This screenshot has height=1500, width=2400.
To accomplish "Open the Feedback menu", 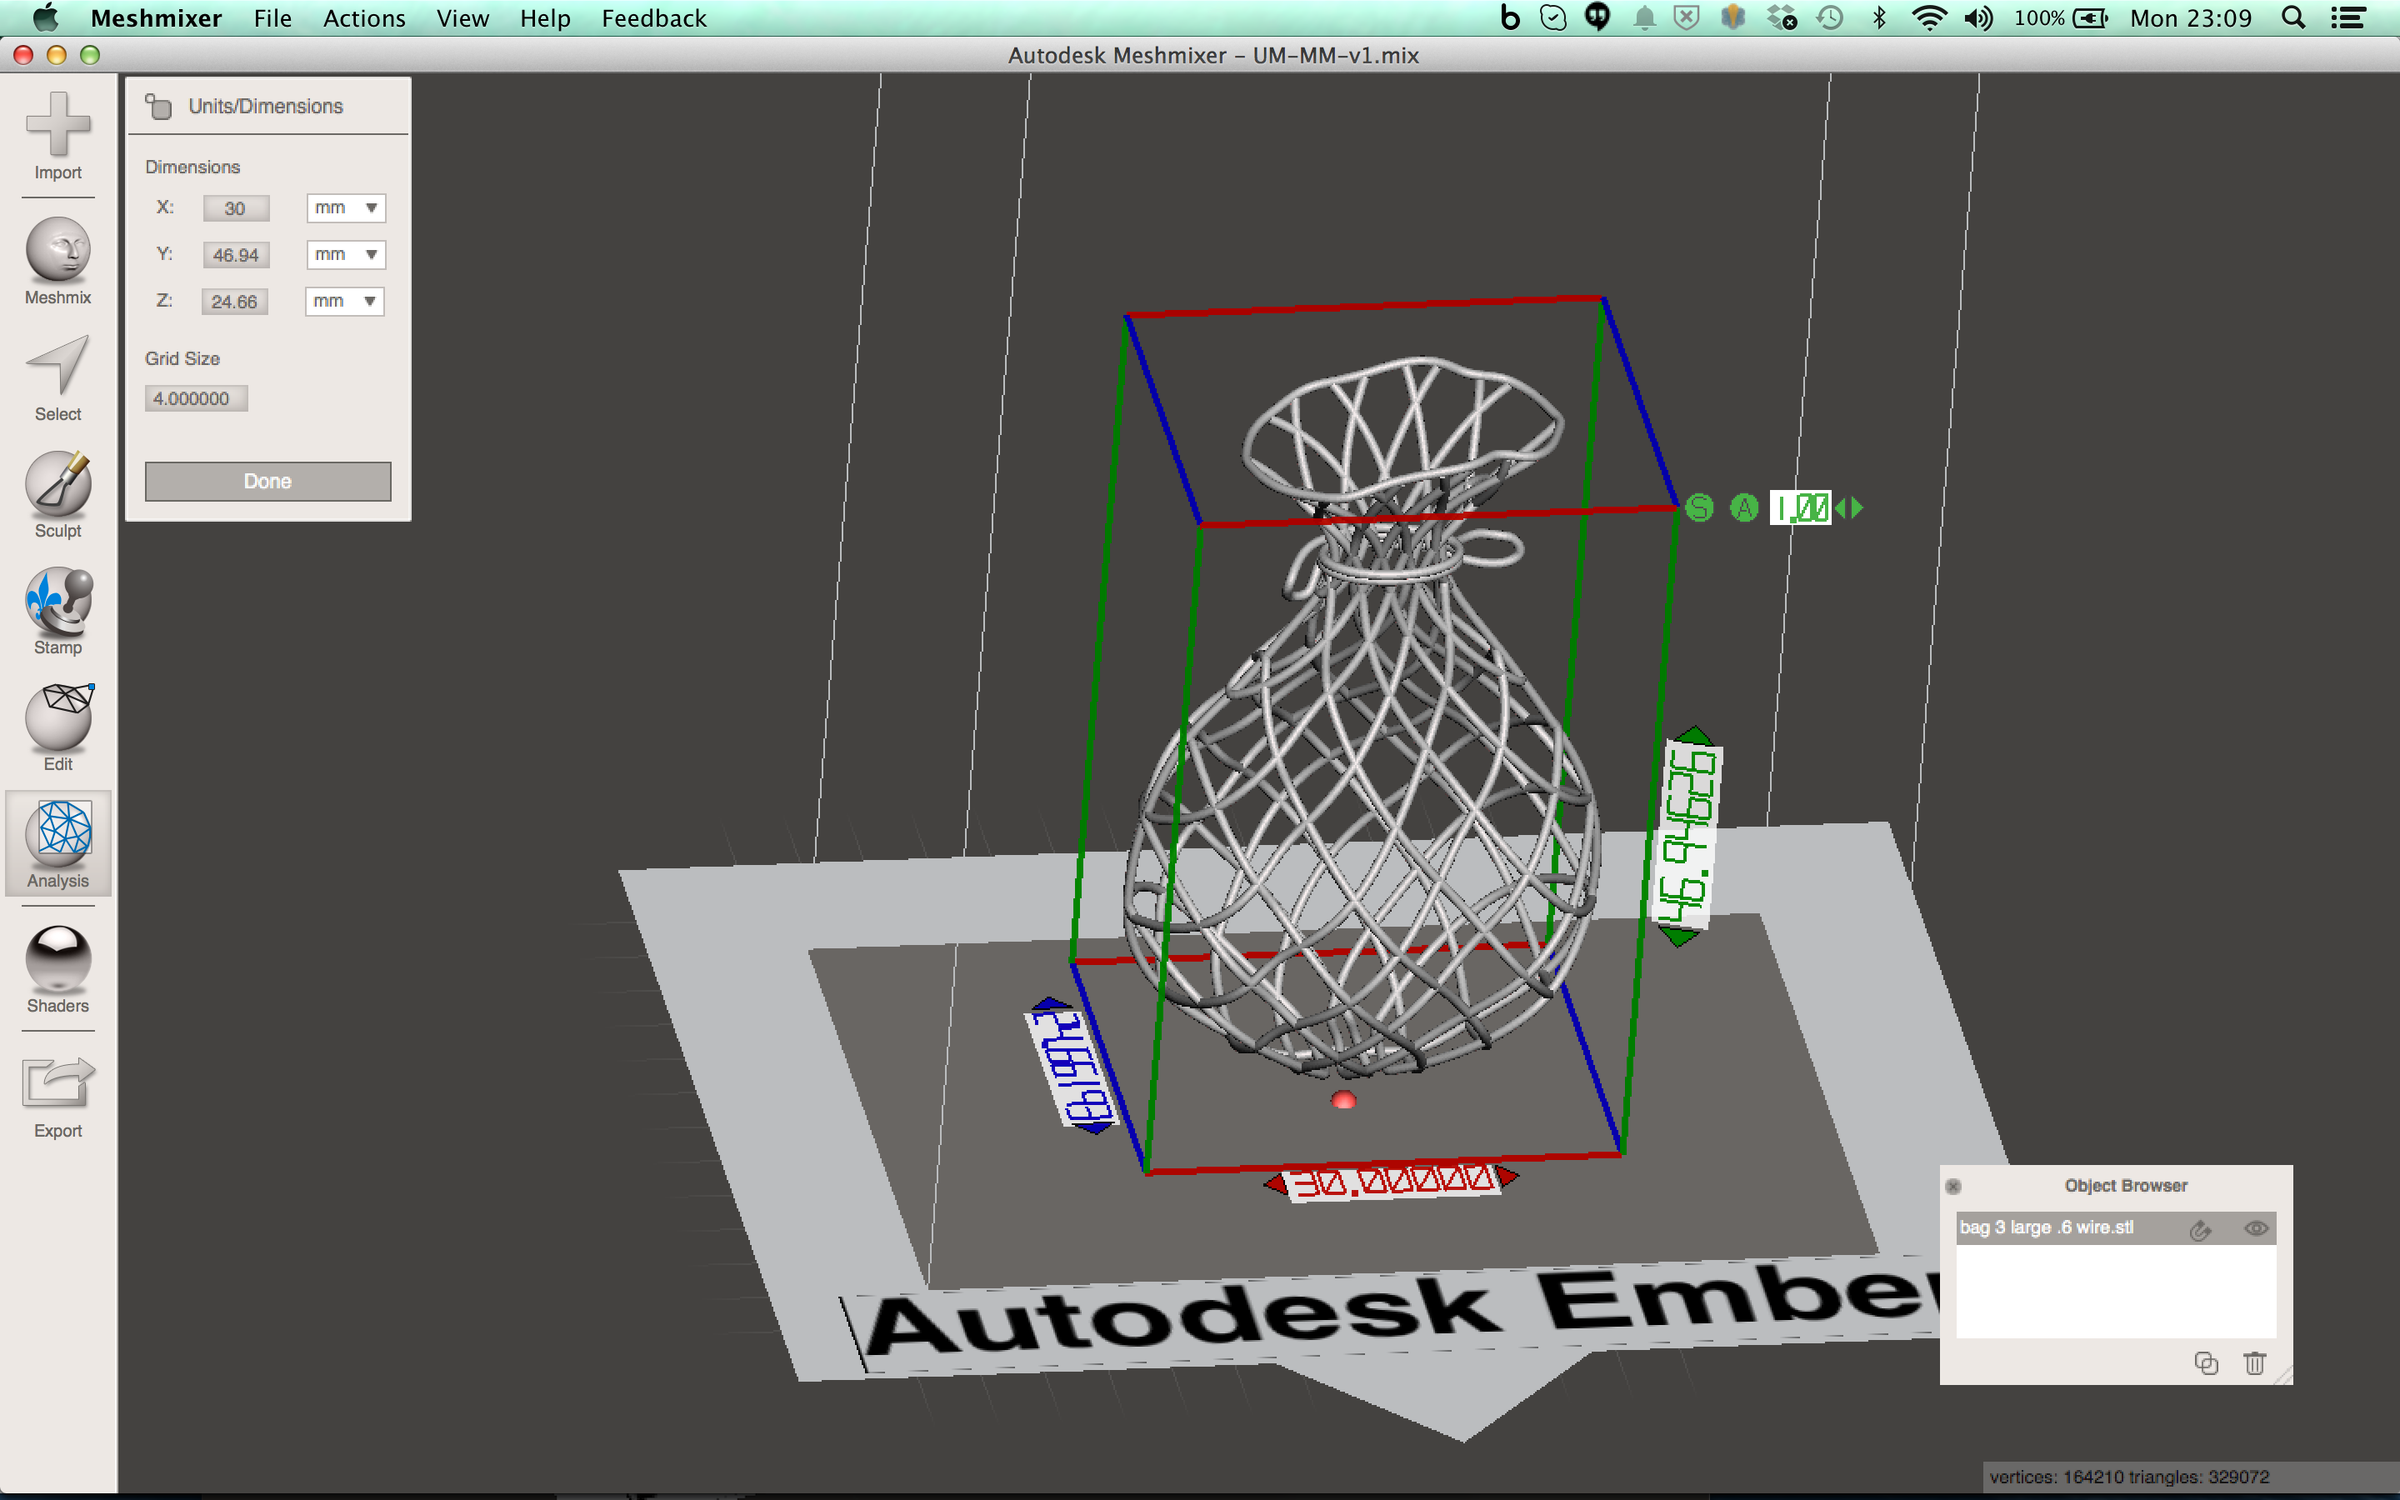I will click(x=653, y=18).
